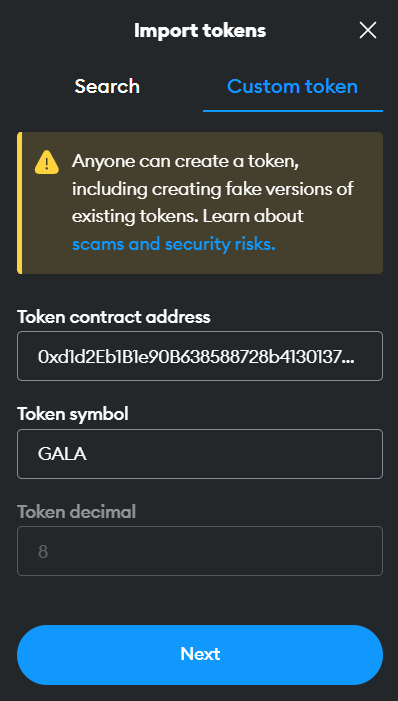Image resolution: width=398 pixels, height=701 pixels.
Task: Open the scams and security risks link
Action: tap(174, 244)
